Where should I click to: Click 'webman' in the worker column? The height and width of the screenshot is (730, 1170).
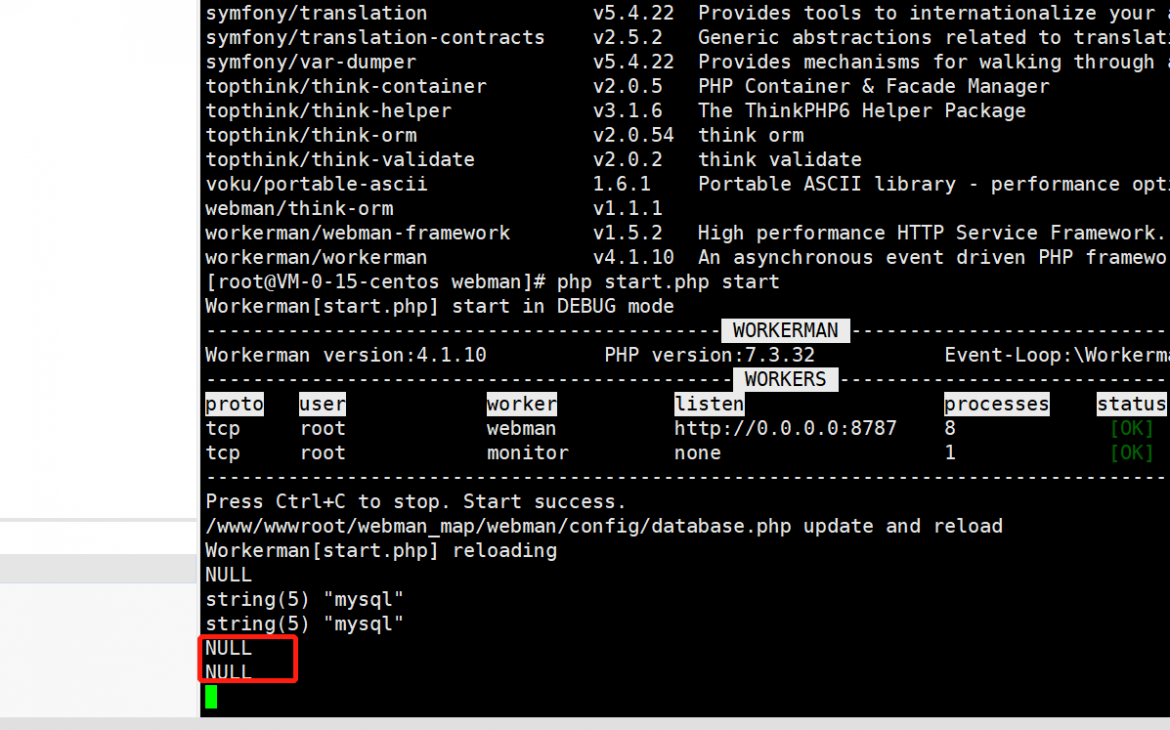pyautogui.click(x=522, y=428)
